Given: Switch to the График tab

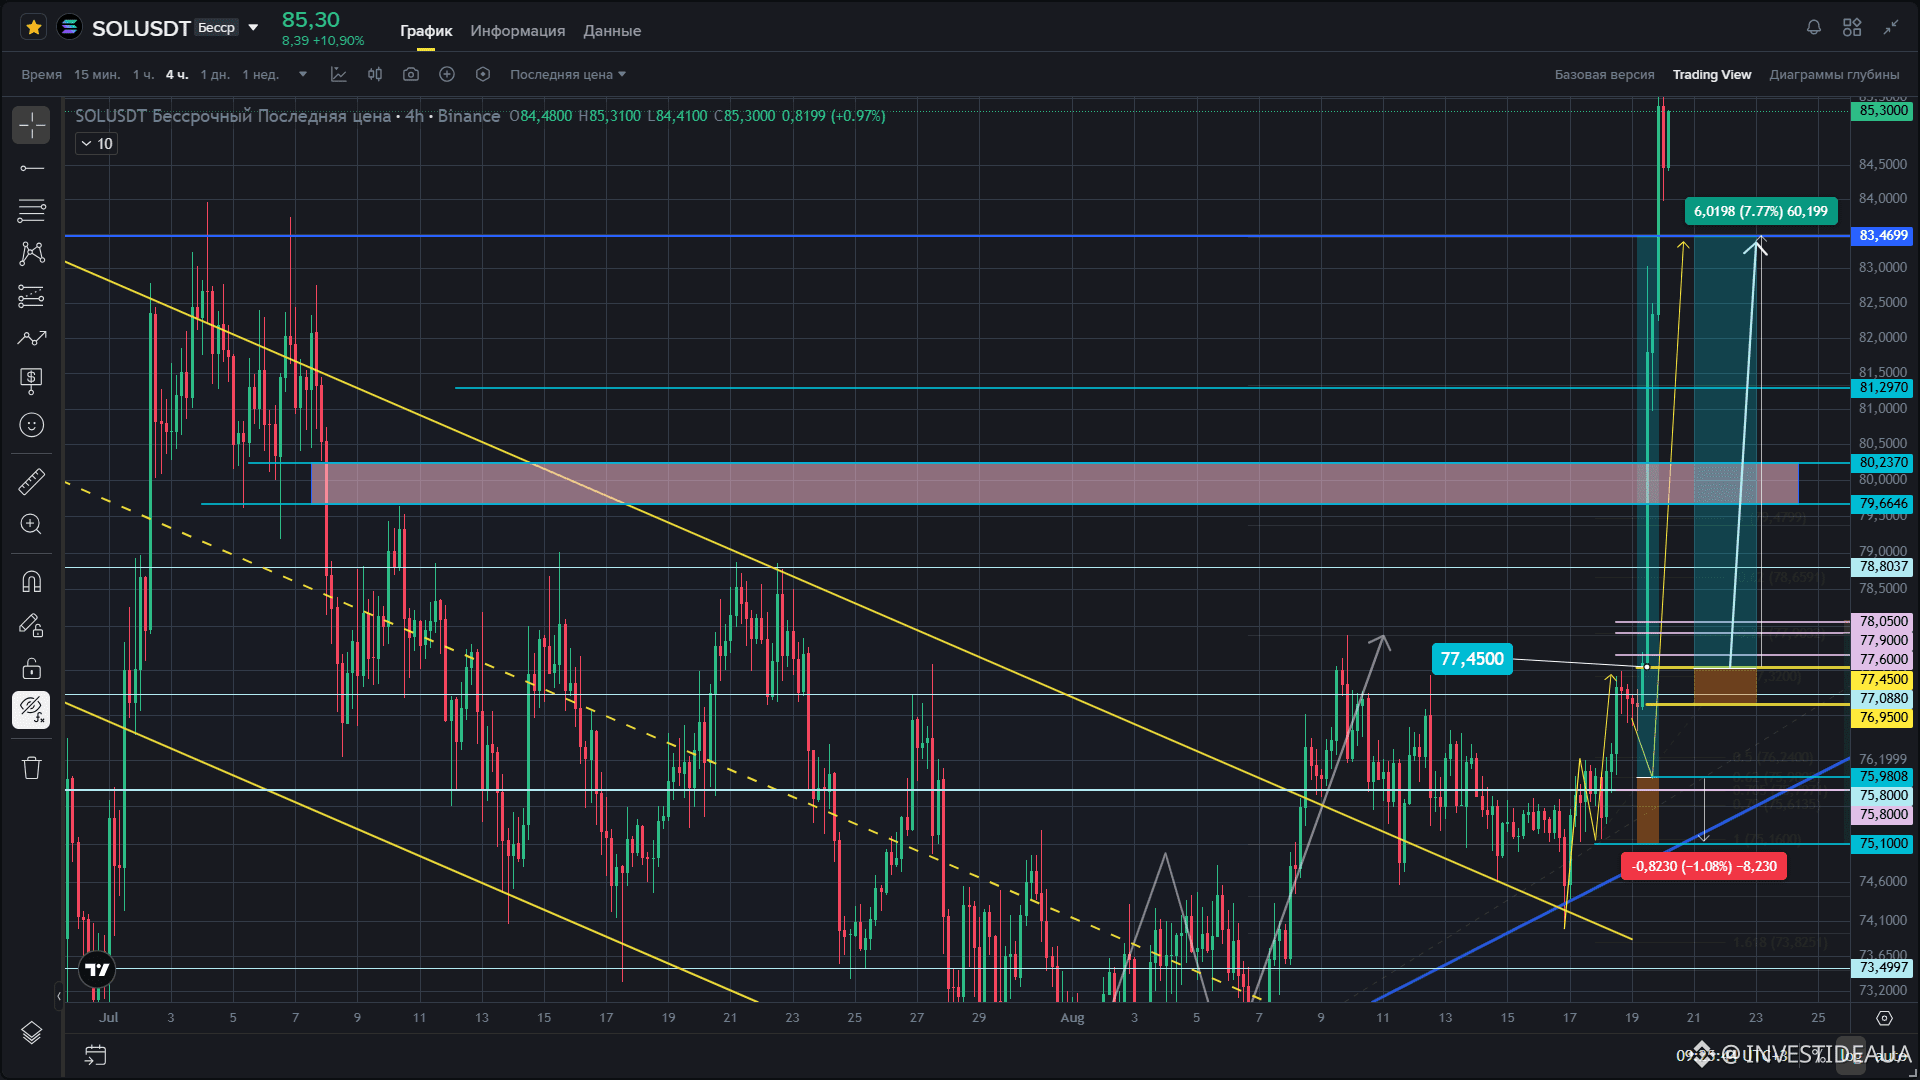Looking at the screenshot, I should tap(426, 31).
